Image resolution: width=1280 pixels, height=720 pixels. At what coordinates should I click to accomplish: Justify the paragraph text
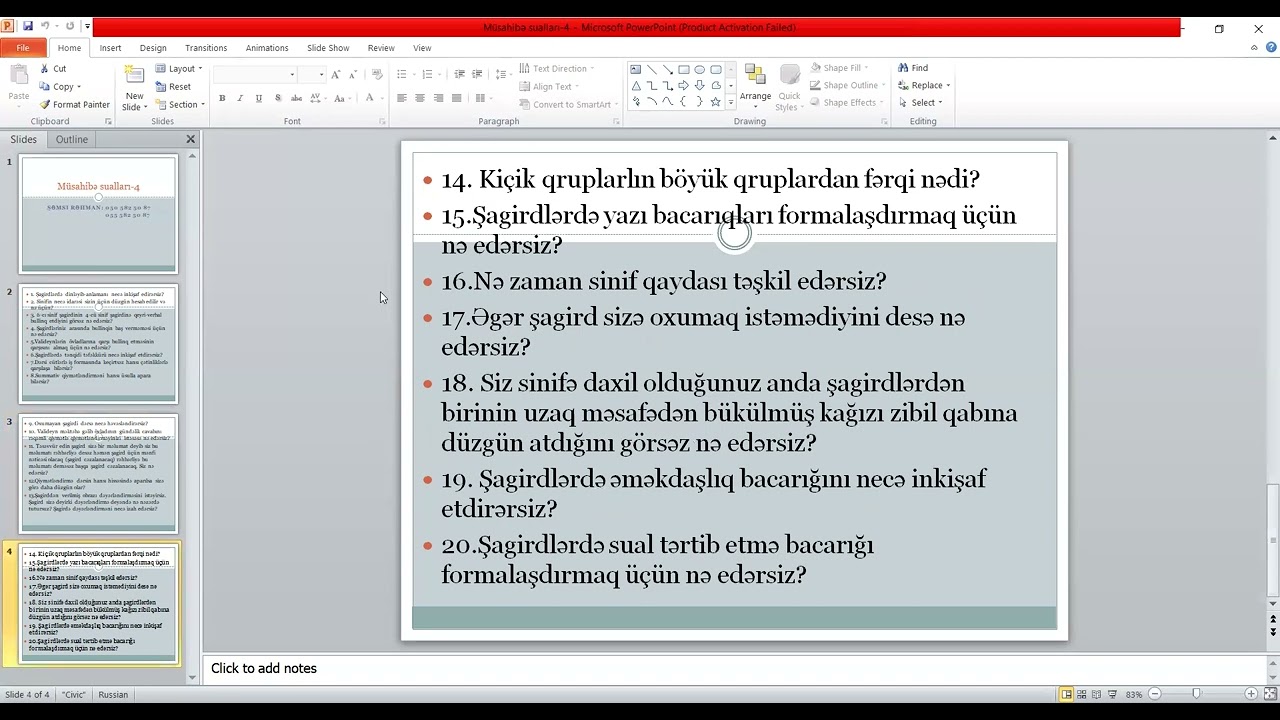pyautogui.click(x=456, y=98)
